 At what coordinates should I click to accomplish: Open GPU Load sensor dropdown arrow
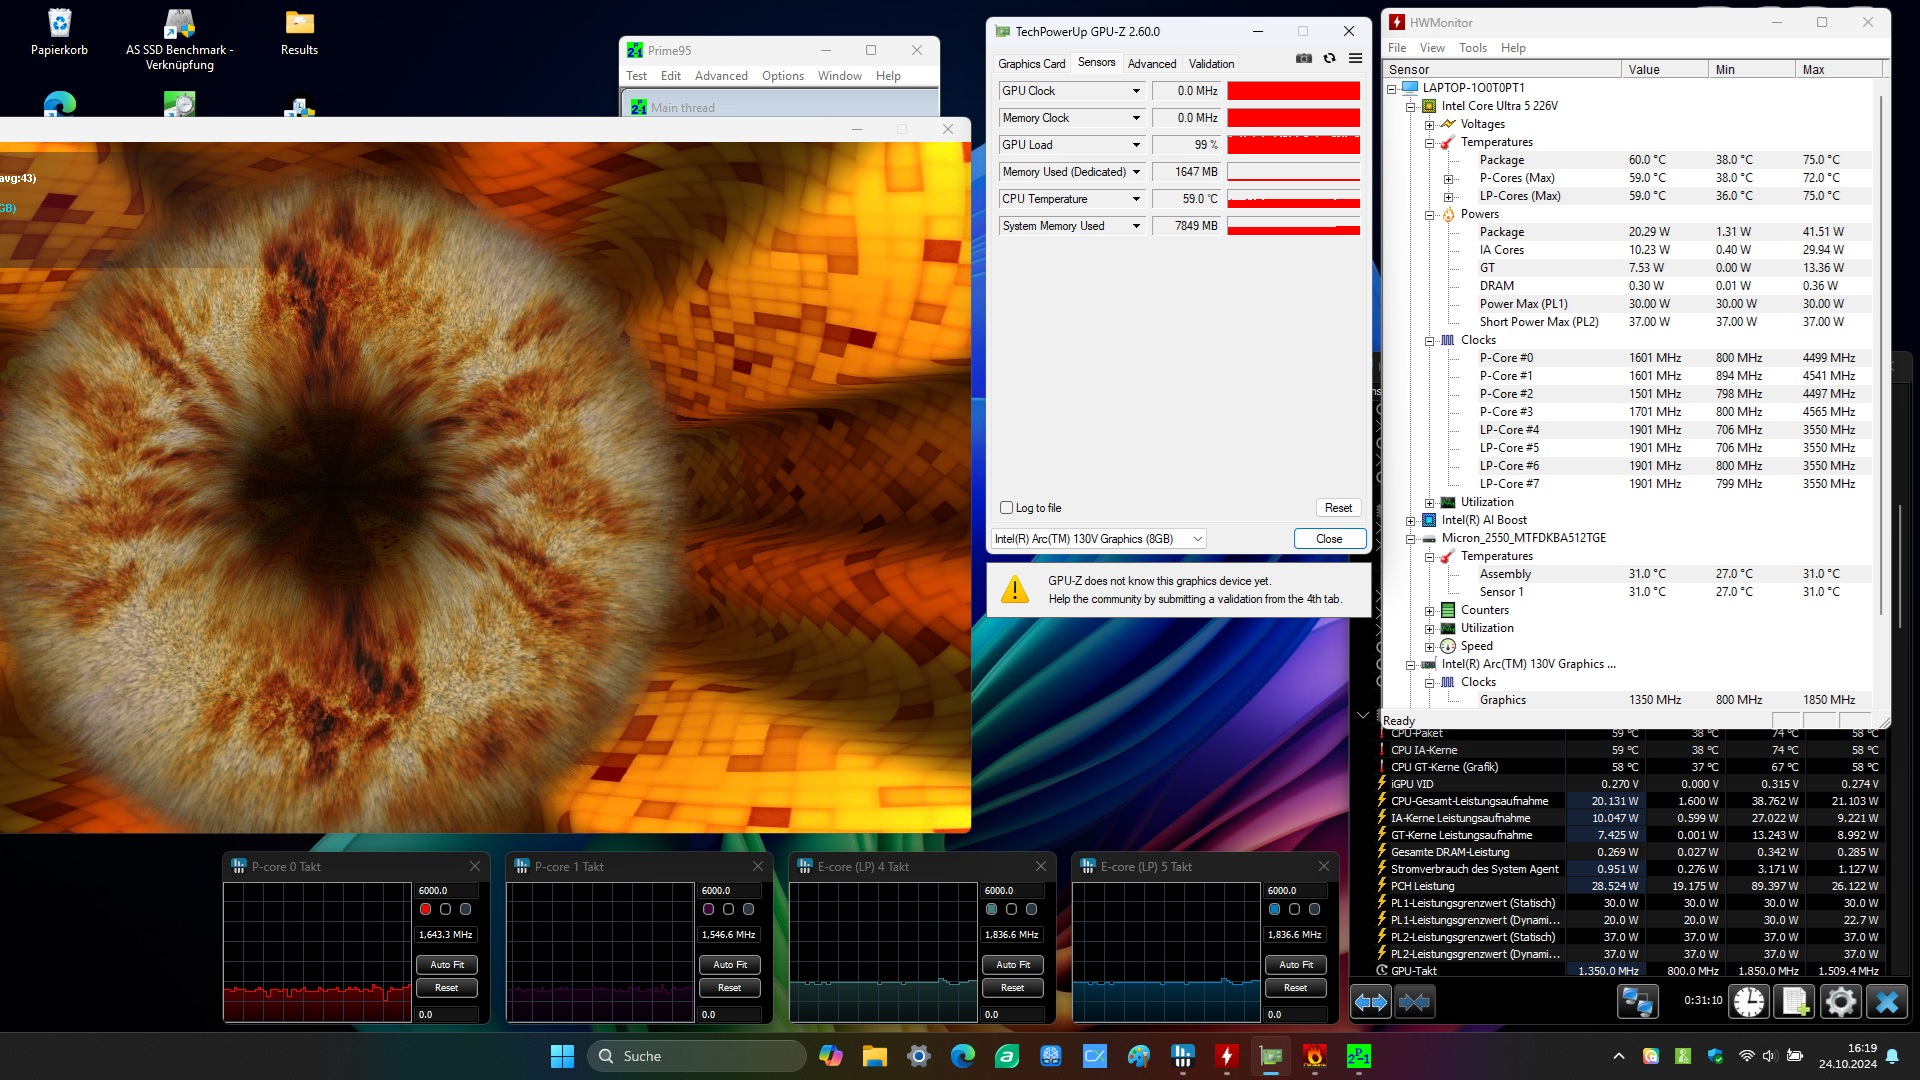(x=1136, y=145)
